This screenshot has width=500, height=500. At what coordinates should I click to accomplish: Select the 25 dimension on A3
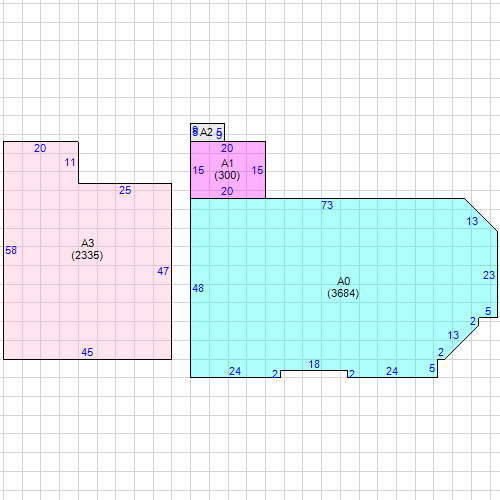point(125,190)
